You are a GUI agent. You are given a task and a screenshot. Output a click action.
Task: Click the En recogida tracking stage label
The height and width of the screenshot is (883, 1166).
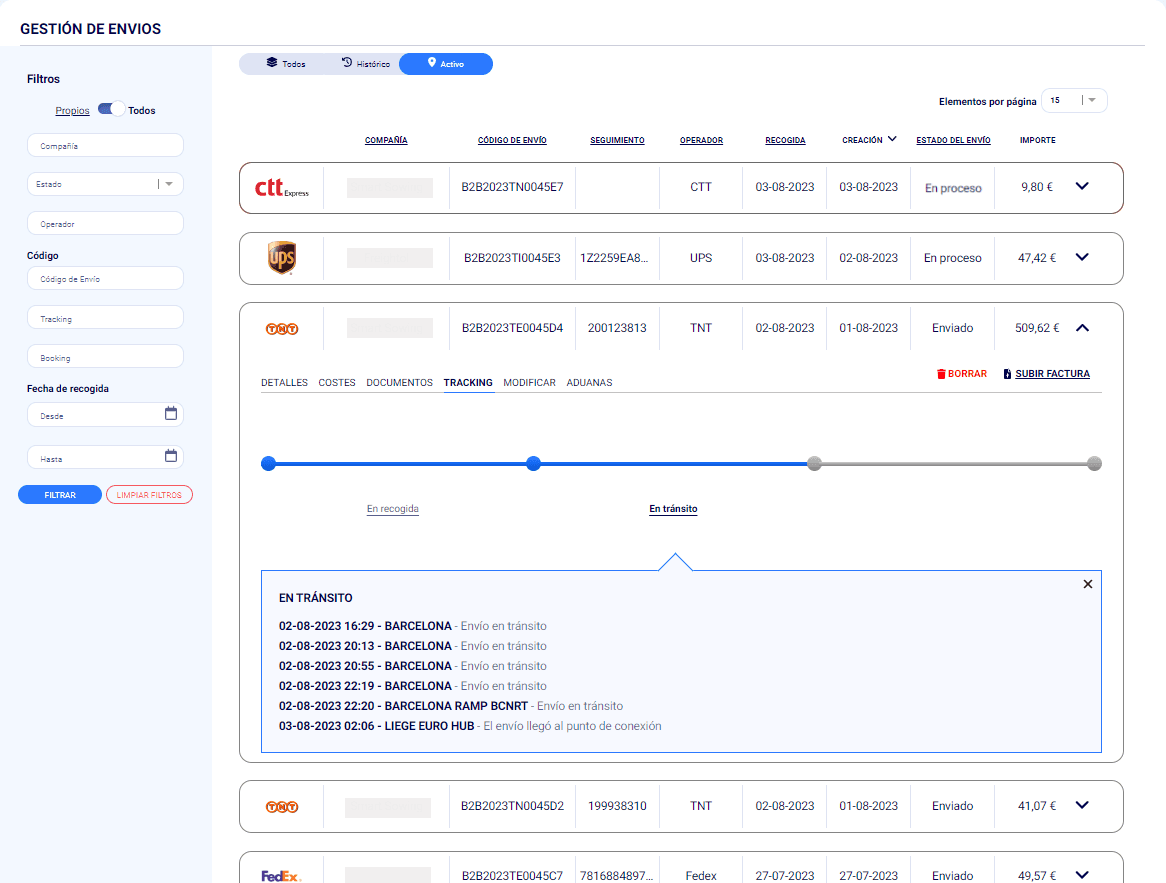tap(393, 509)
